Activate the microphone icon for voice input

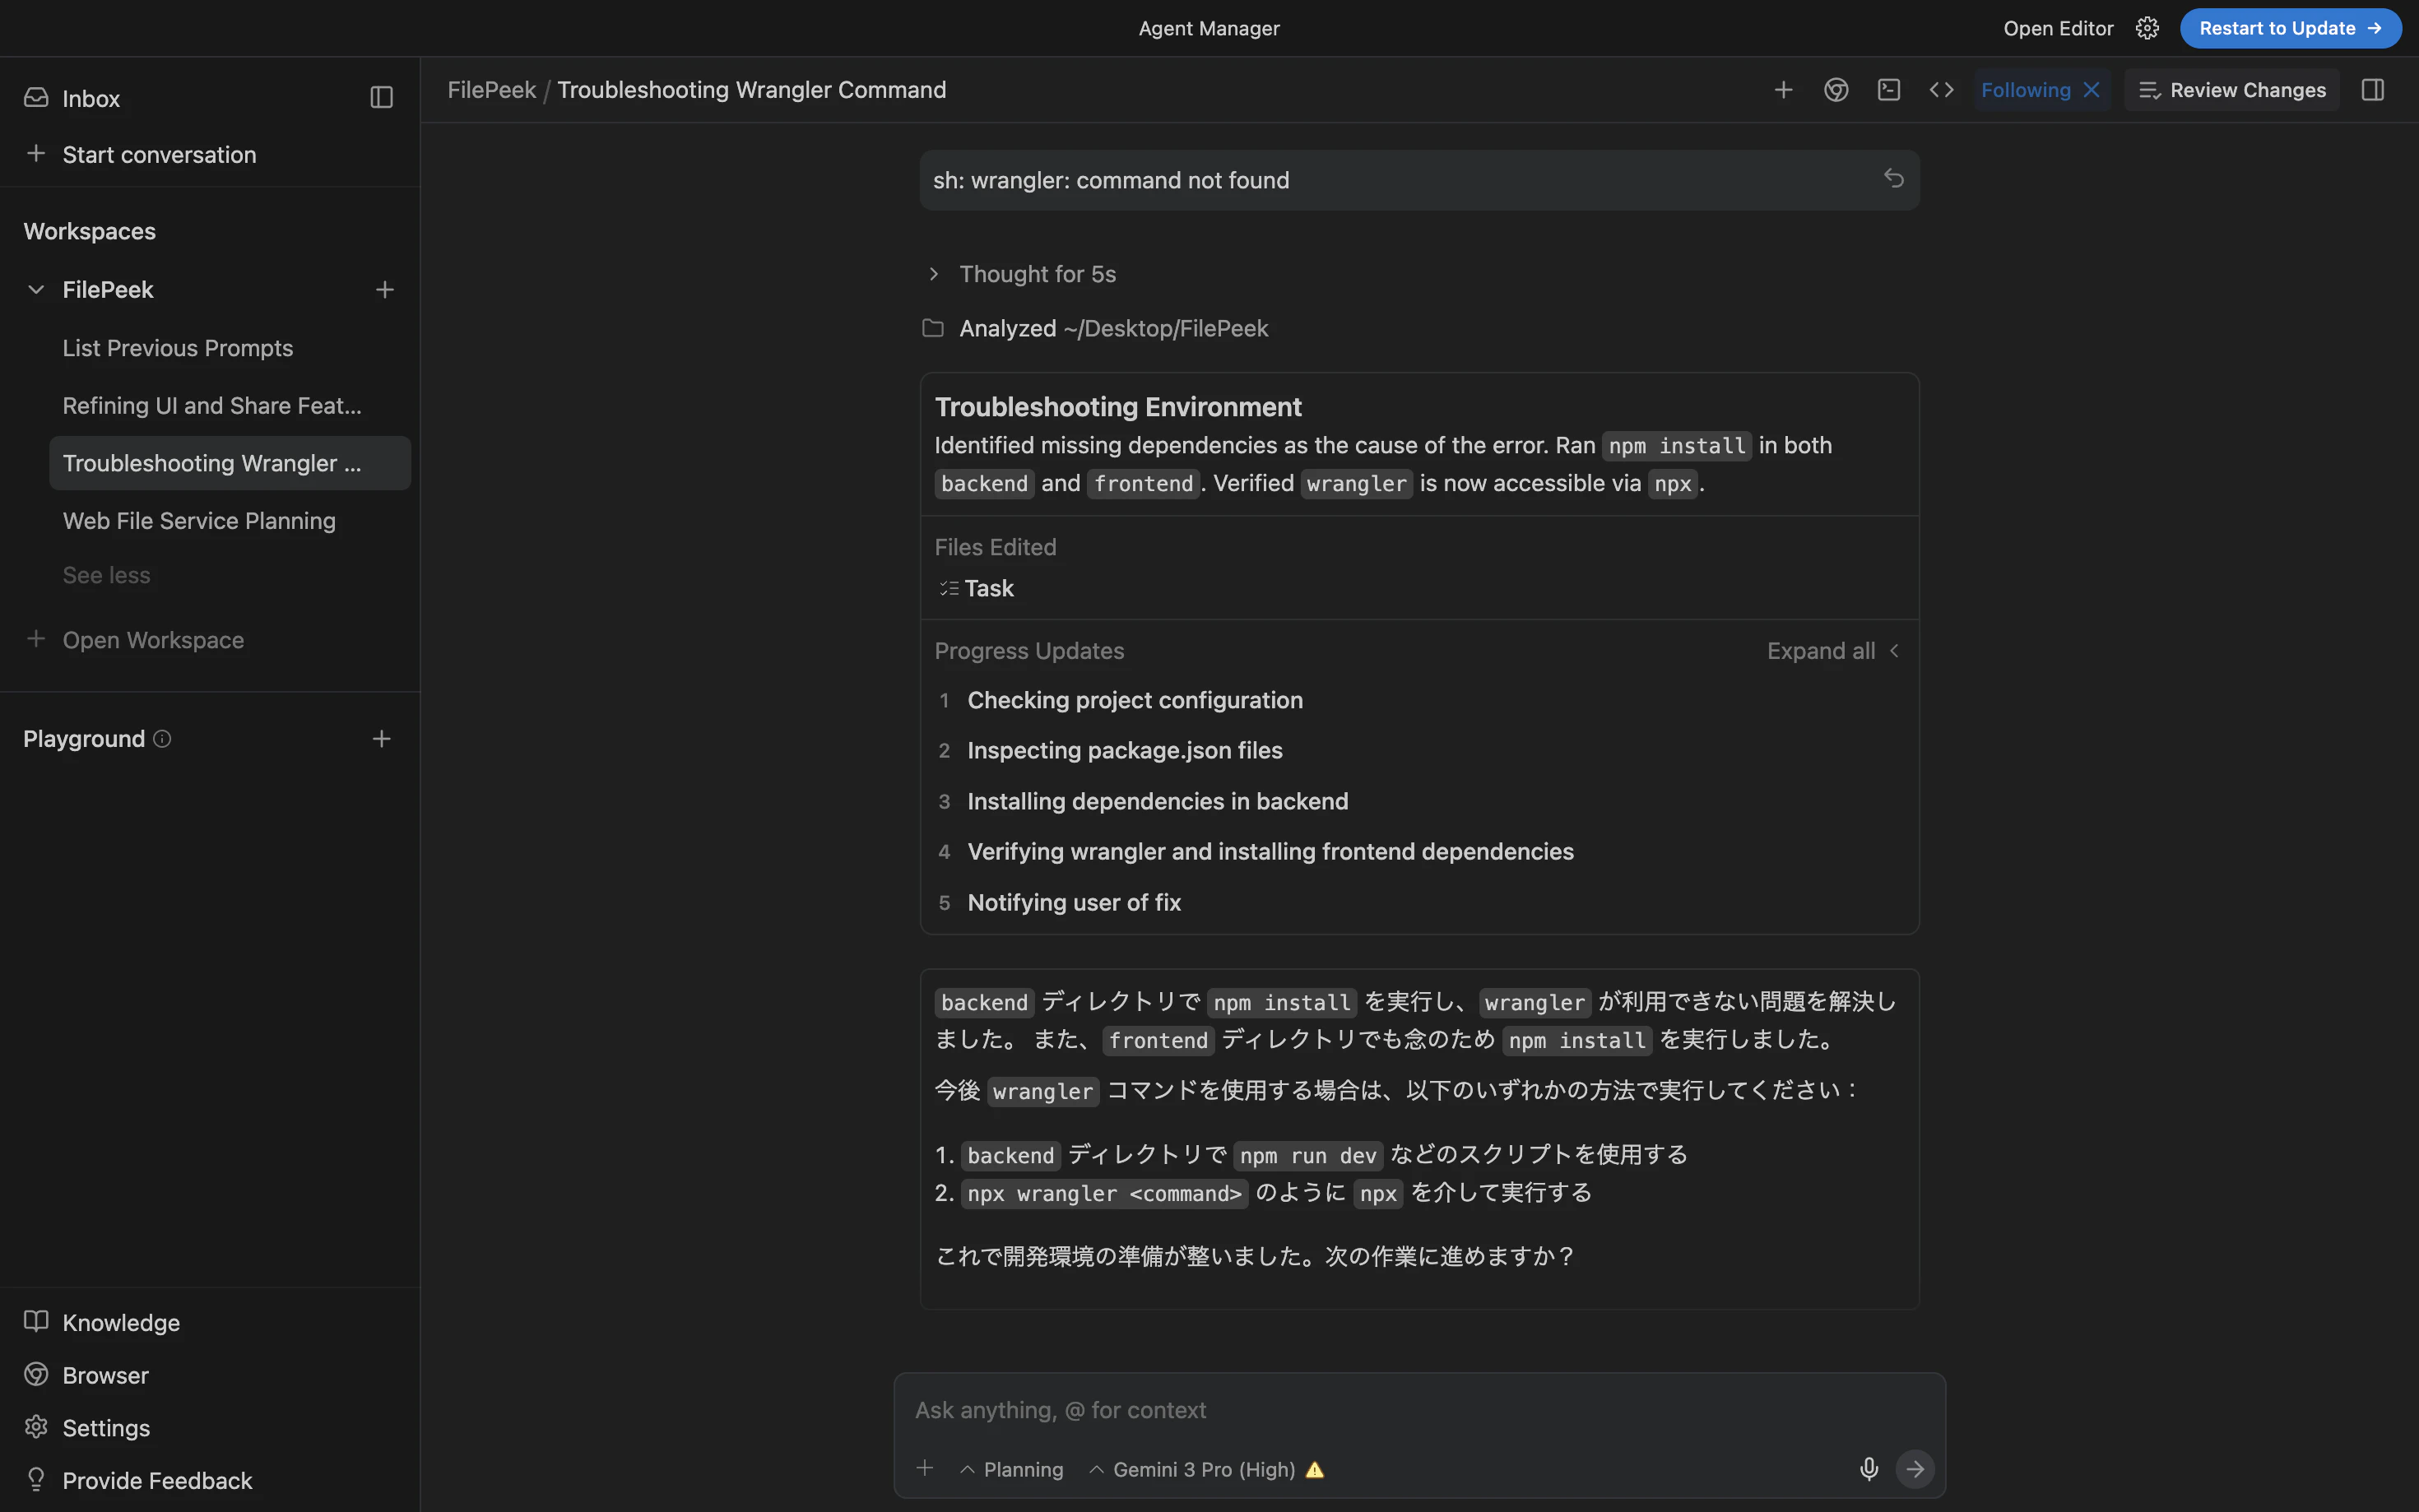1868,1469
